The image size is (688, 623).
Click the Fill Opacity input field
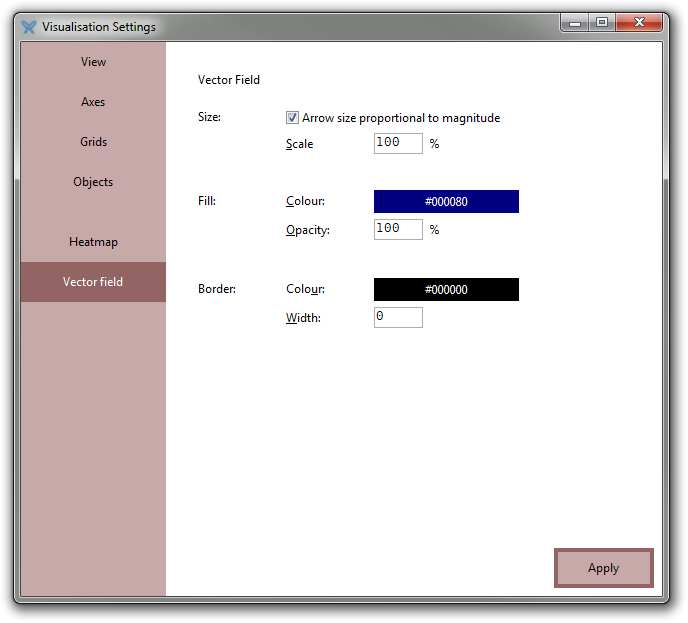pyautogui.click(x=398, y=229)
